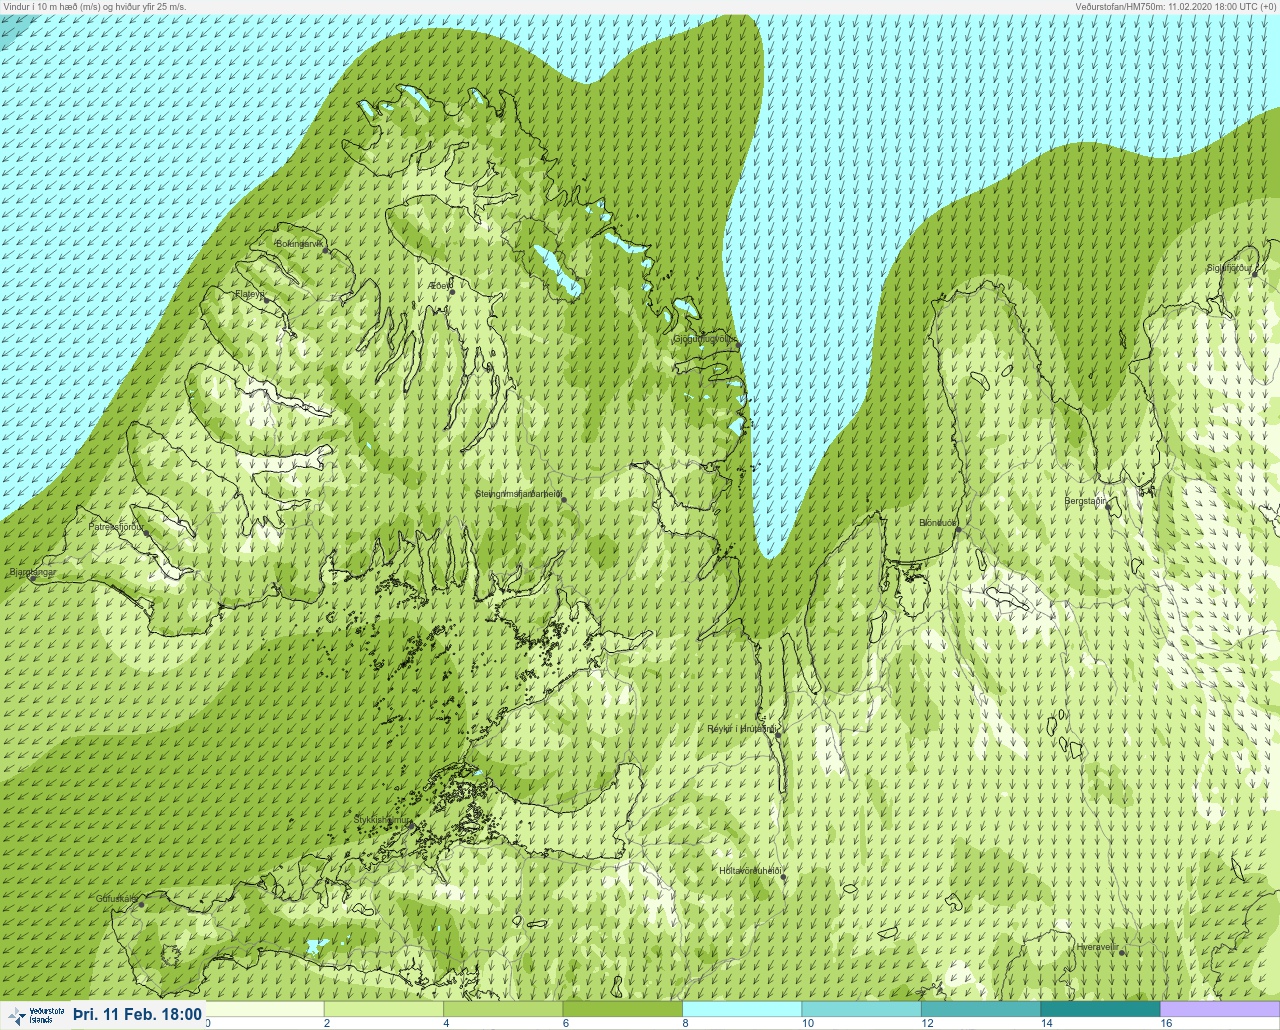The width and height of the screenshot is (1280, 1030).
Task: Click the 'Þri. 11 Feb. 18:00' date label
Action: pyautogui.click(x=137, y=1014)
